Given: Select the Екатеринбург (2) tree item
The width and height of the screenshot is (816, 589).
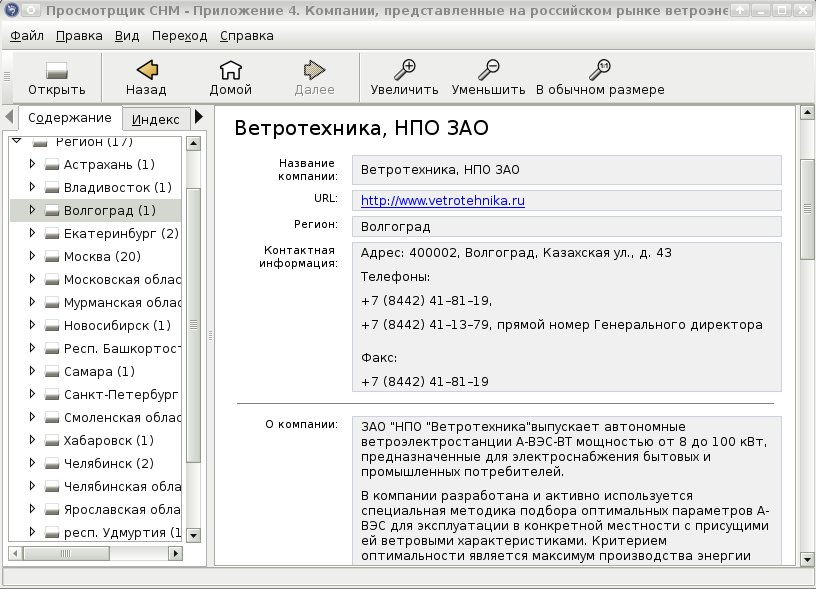Looking at the screenshot, I should coord(121,233).
